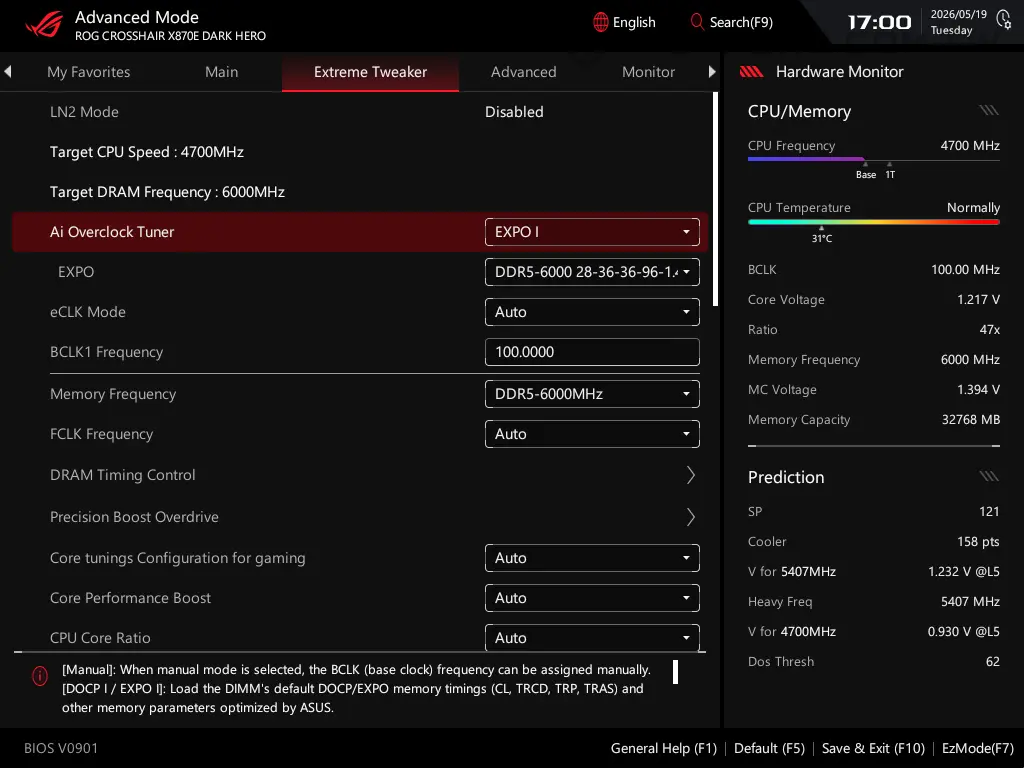Click the globe language icon

coord(600,22)
